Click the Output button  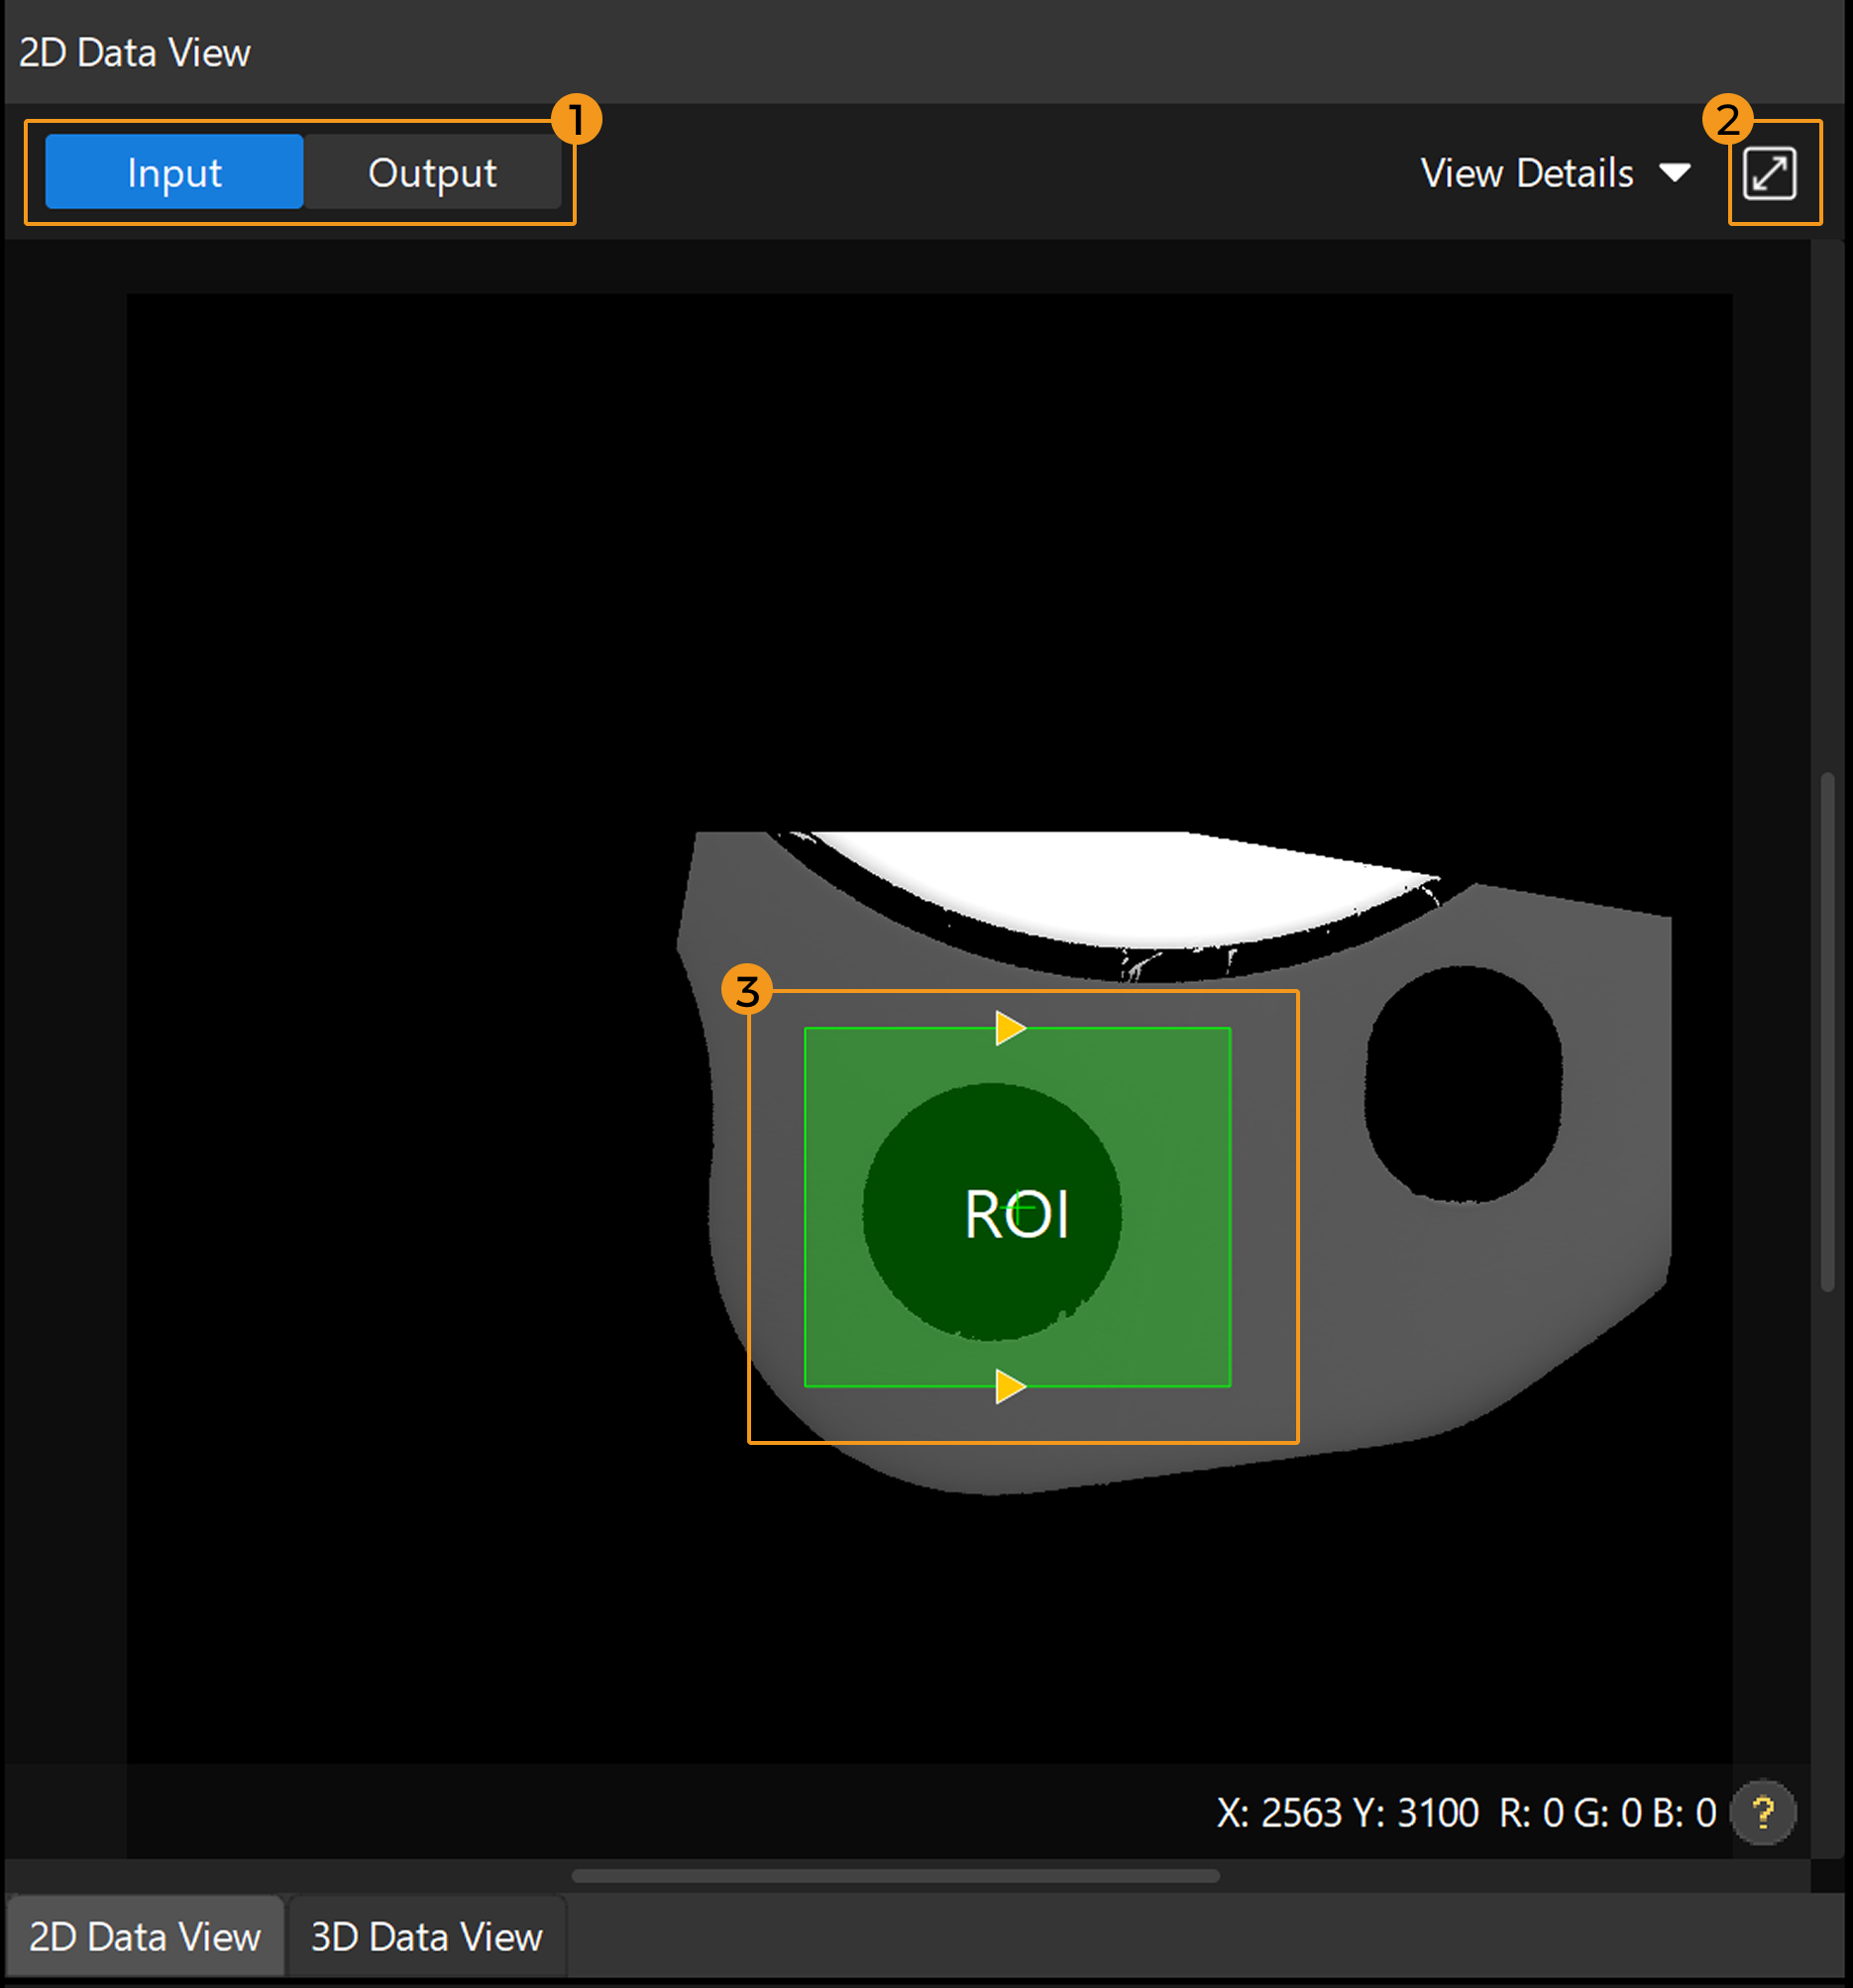432,171
